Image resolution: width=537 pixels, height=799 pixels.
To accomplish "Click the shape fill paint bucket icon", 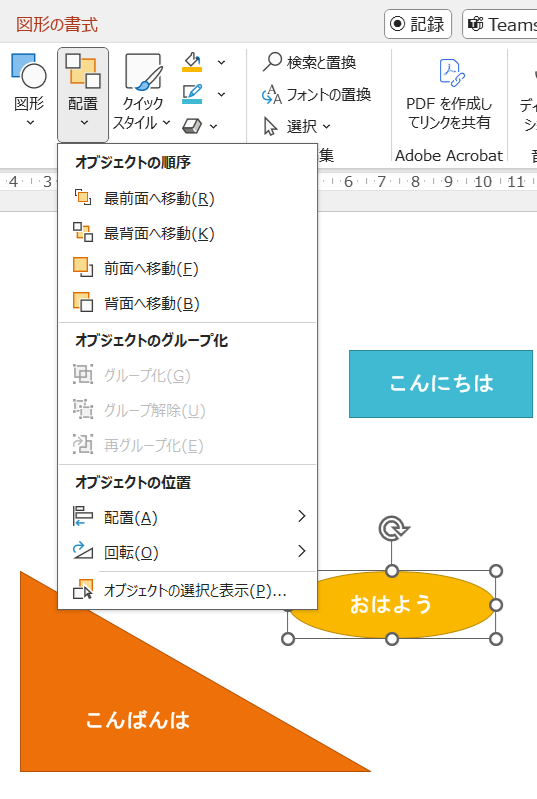I will (x=192, y=62).
